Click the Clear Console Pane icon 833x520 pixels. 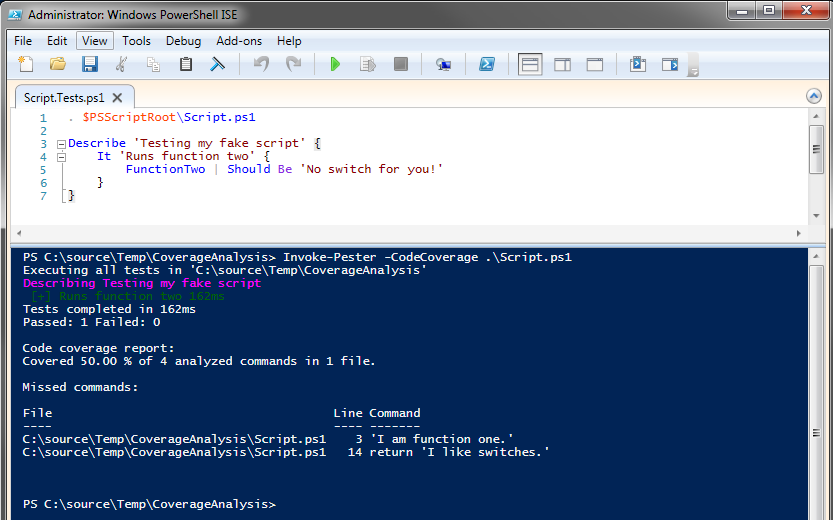tap(217, 64)
